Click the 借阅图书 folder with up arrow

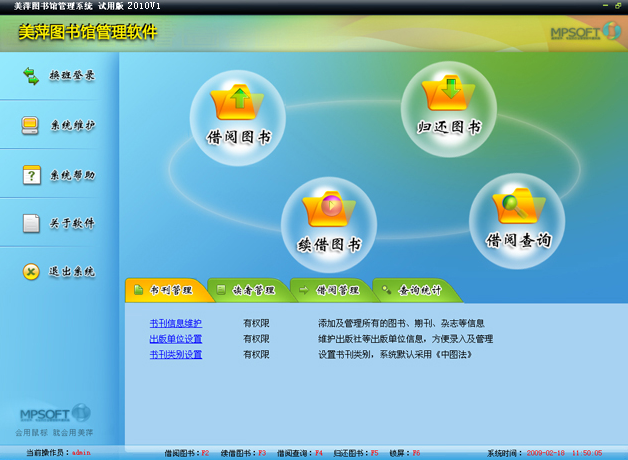[x=238, y=102]
